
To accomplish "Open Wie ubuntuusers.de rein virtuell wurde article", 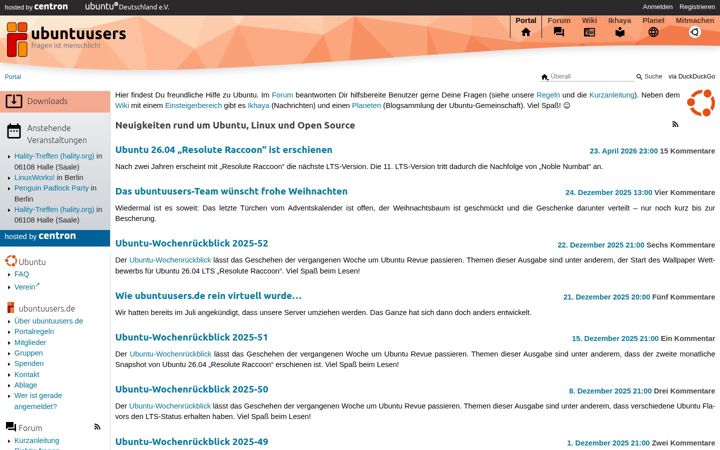I will pyautogui.click(x=208, y=296).
